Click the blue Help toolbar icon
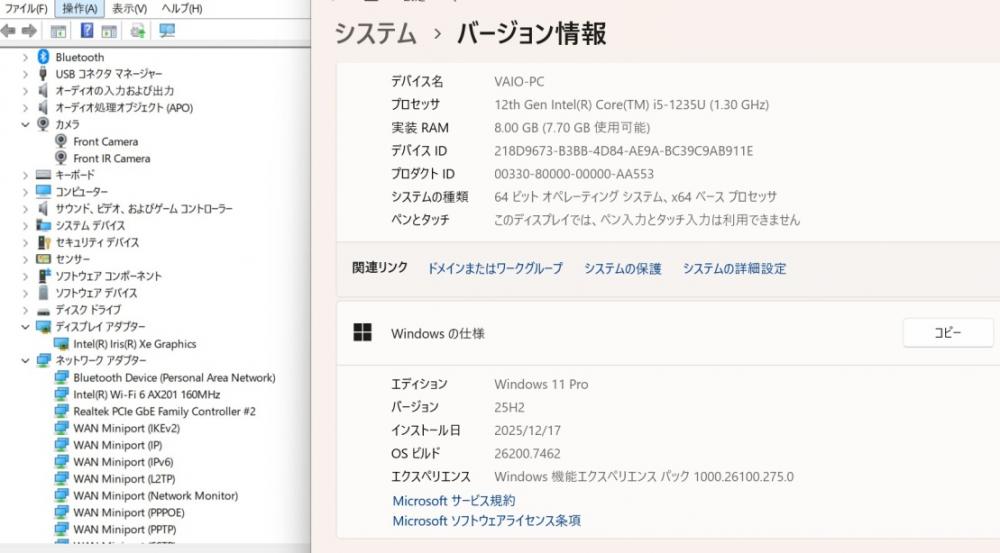 coord(87,31)
